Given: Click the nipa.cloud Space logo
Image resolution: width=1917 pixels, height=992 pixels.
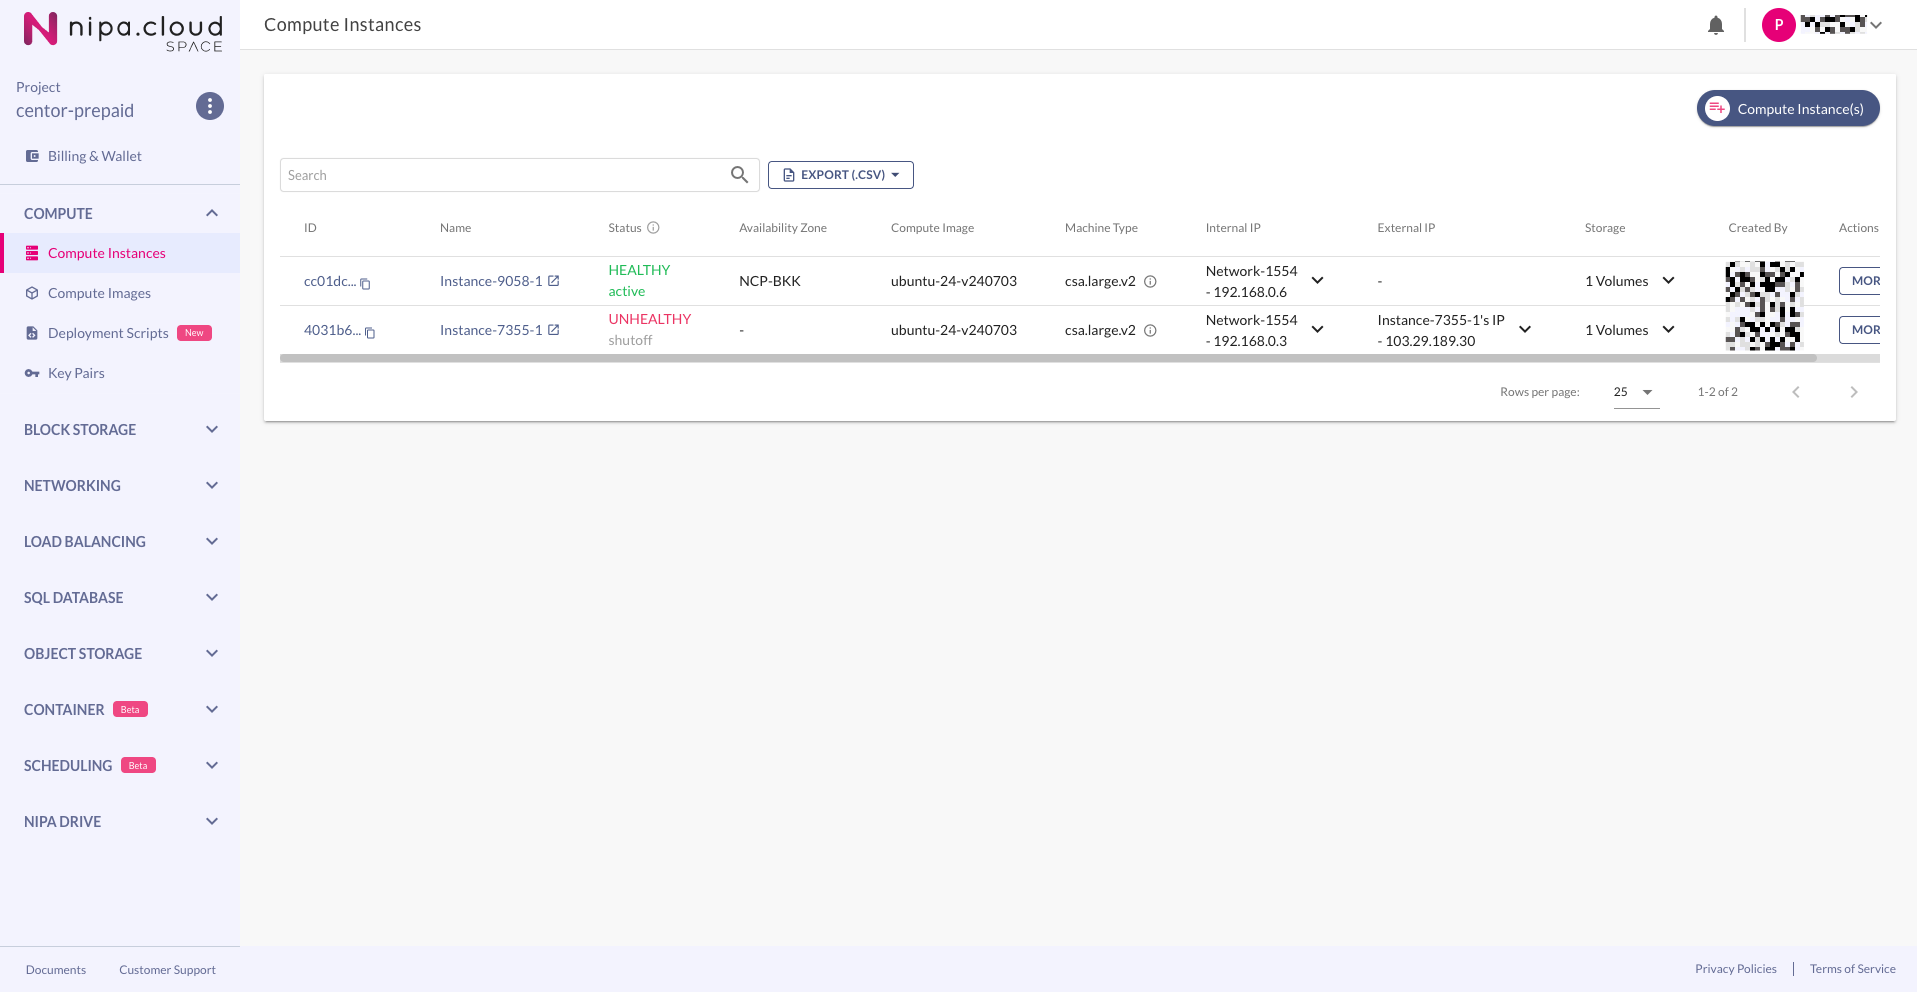Looking at the screenshot, I should (123, 30).
